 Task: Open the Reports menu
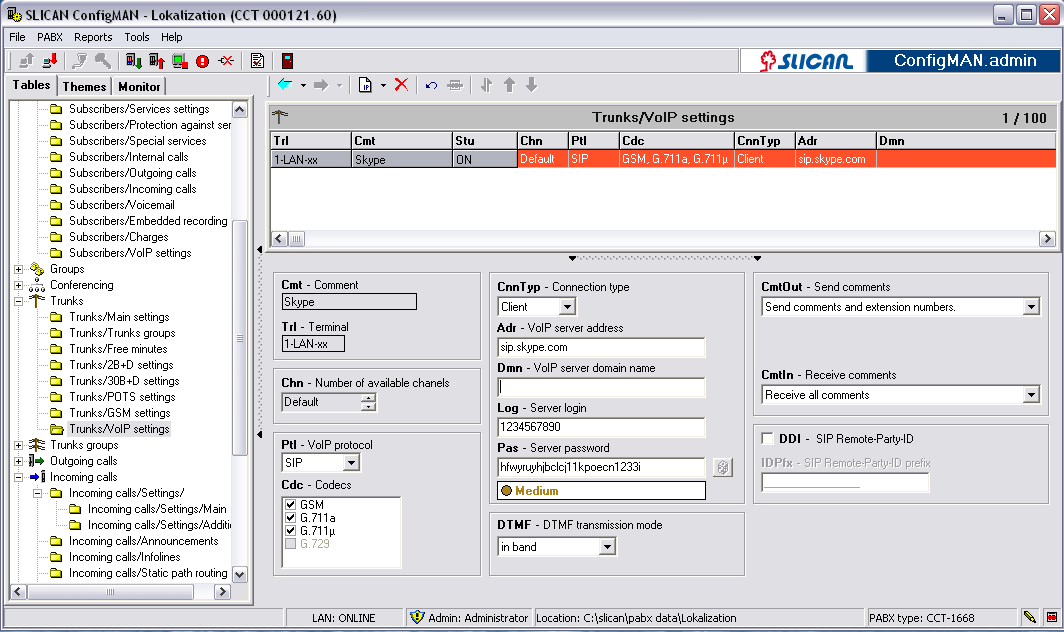(93, 37)
